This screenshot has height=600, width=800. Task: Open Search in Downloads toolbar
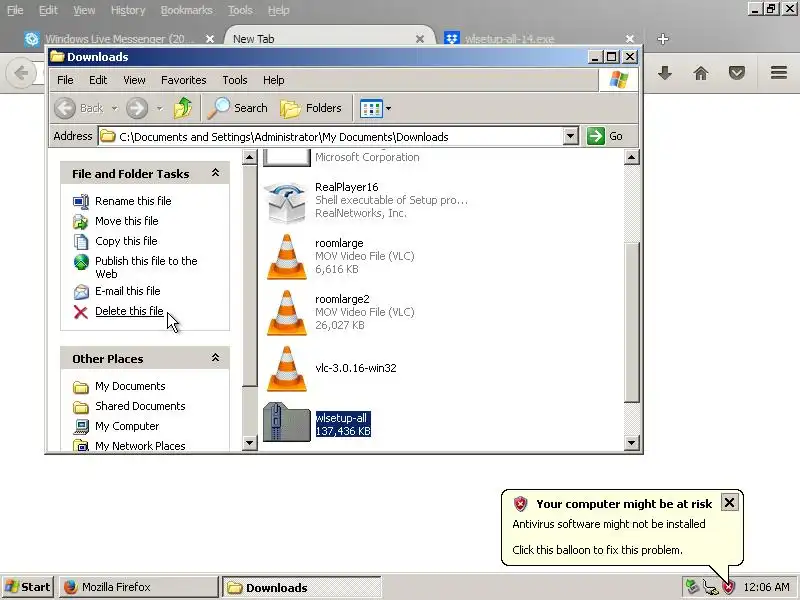click(237, 108)
